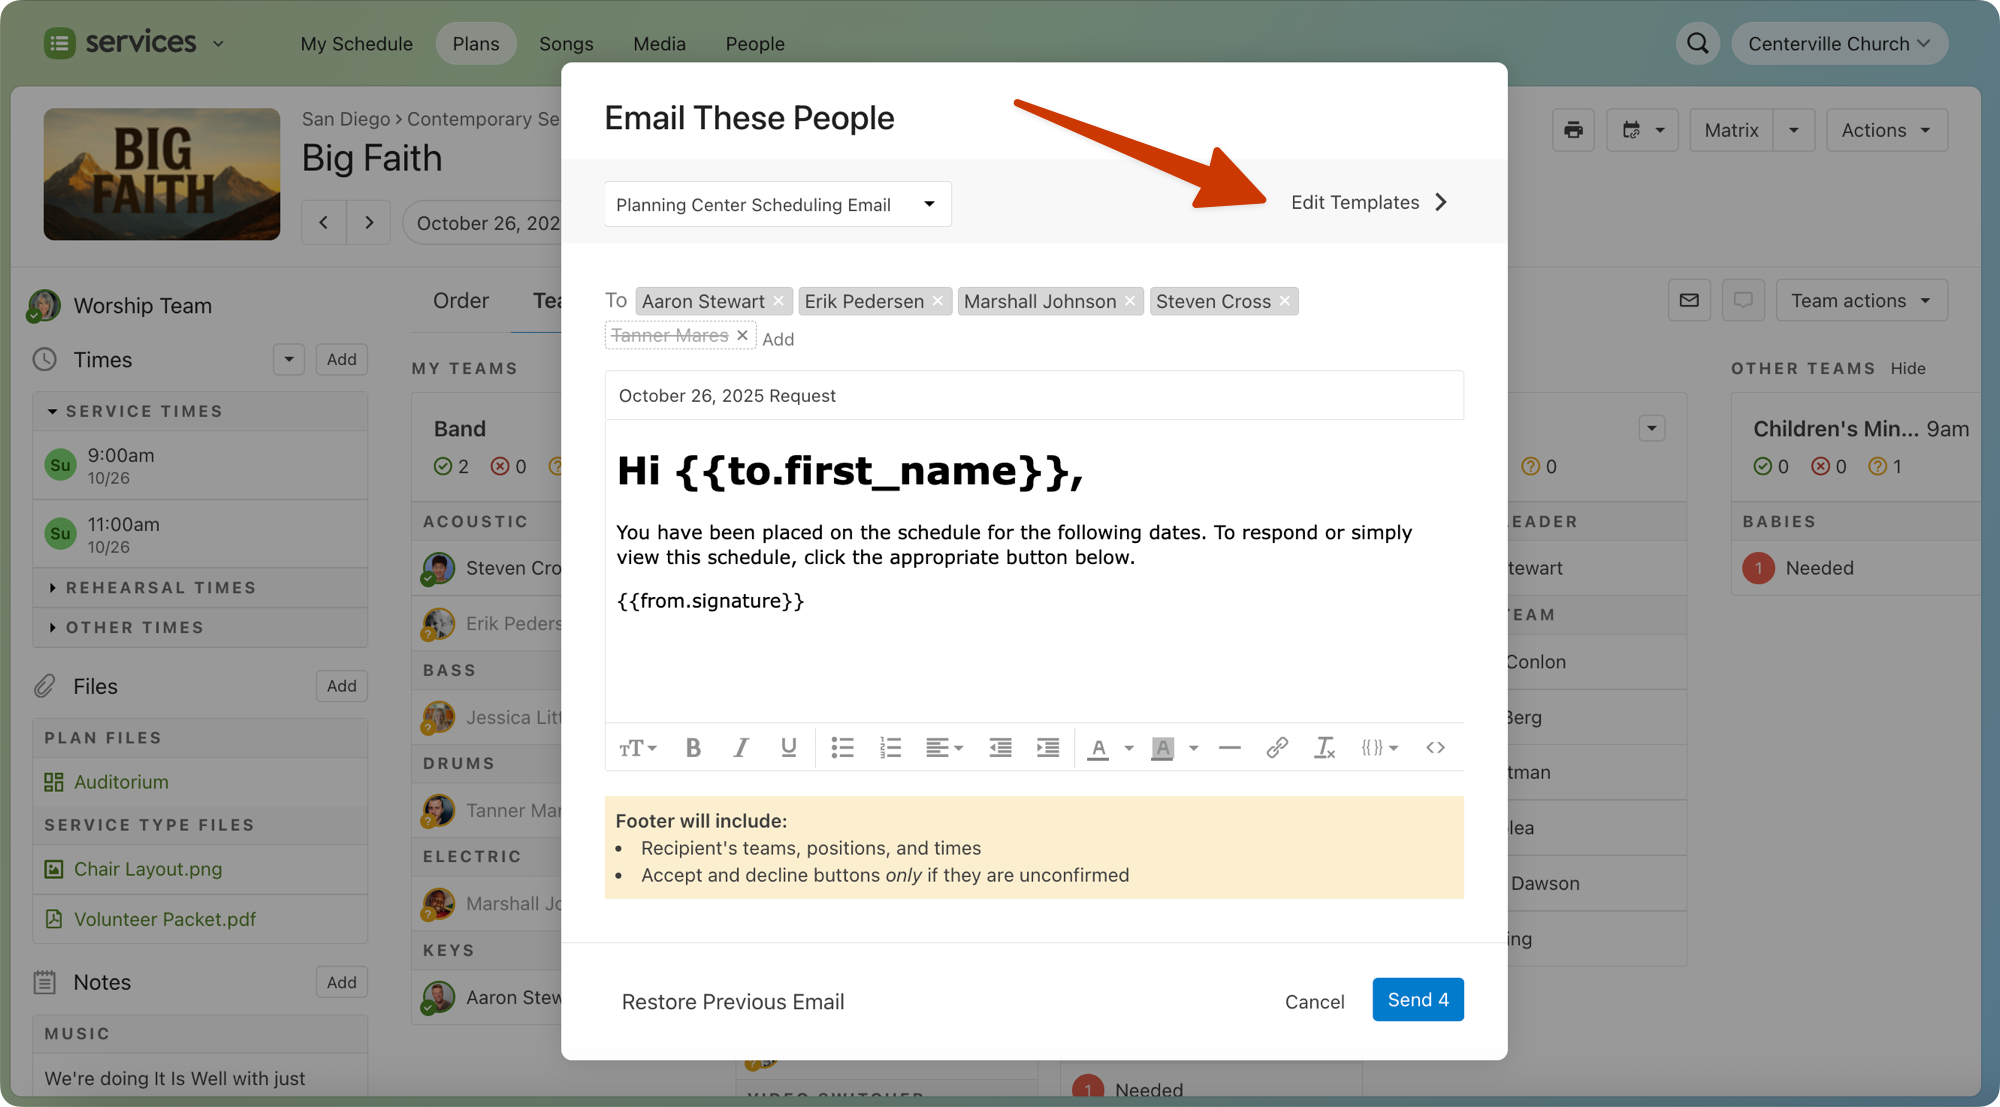Insert a horizontal rule line

pos(1229,748)
